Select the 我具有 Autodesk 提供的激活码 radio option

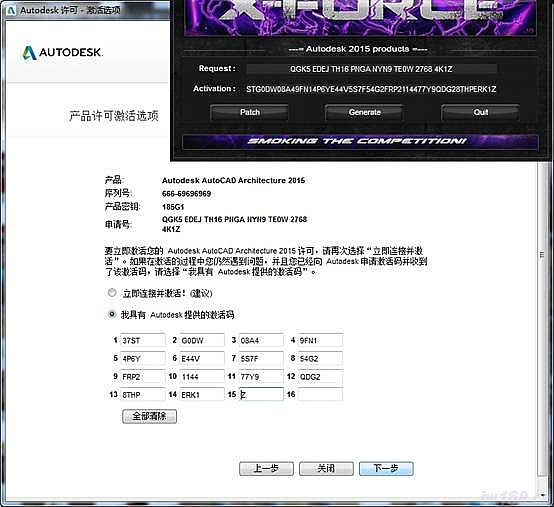point(112,314)
